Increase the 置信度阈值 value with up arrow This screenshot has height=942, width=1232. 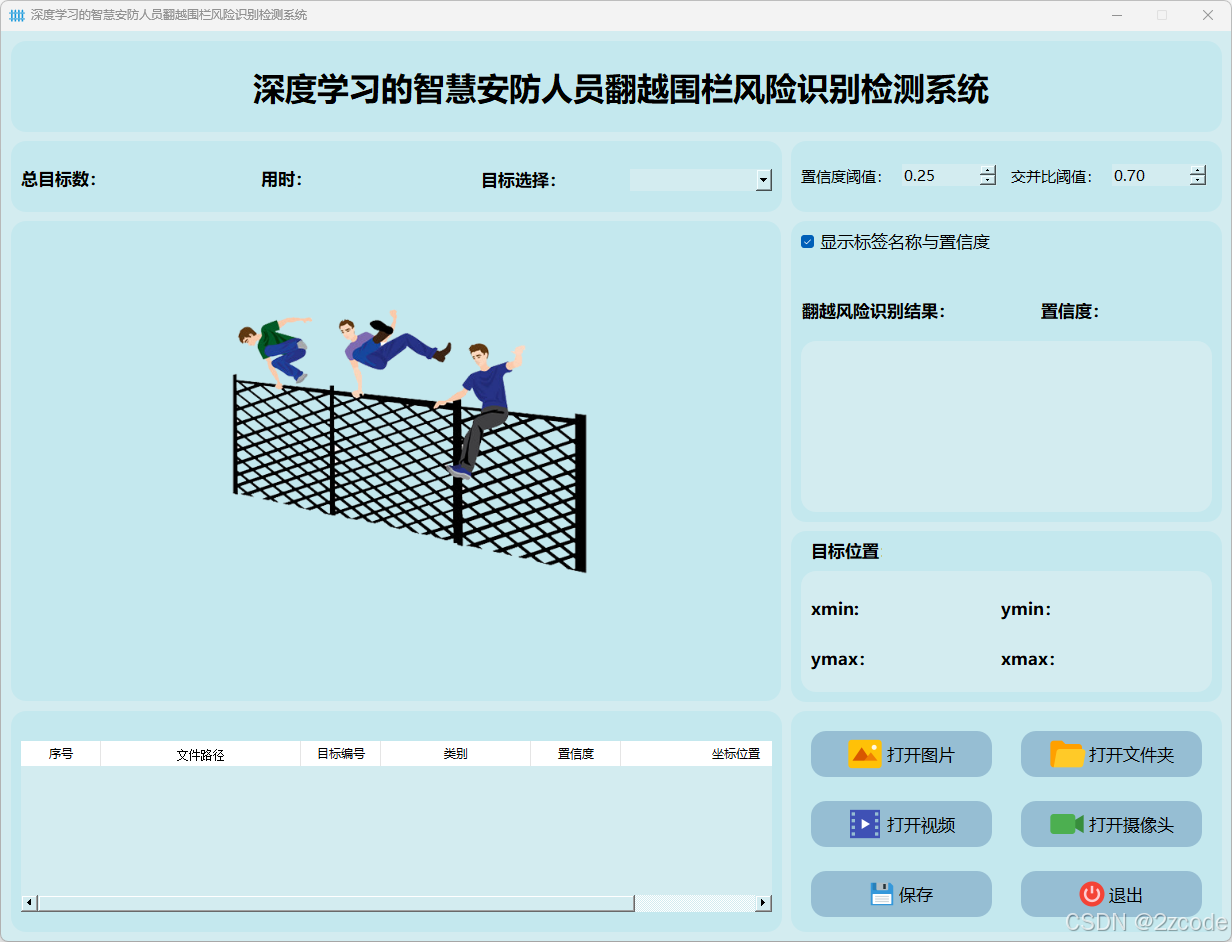[988, 170]
